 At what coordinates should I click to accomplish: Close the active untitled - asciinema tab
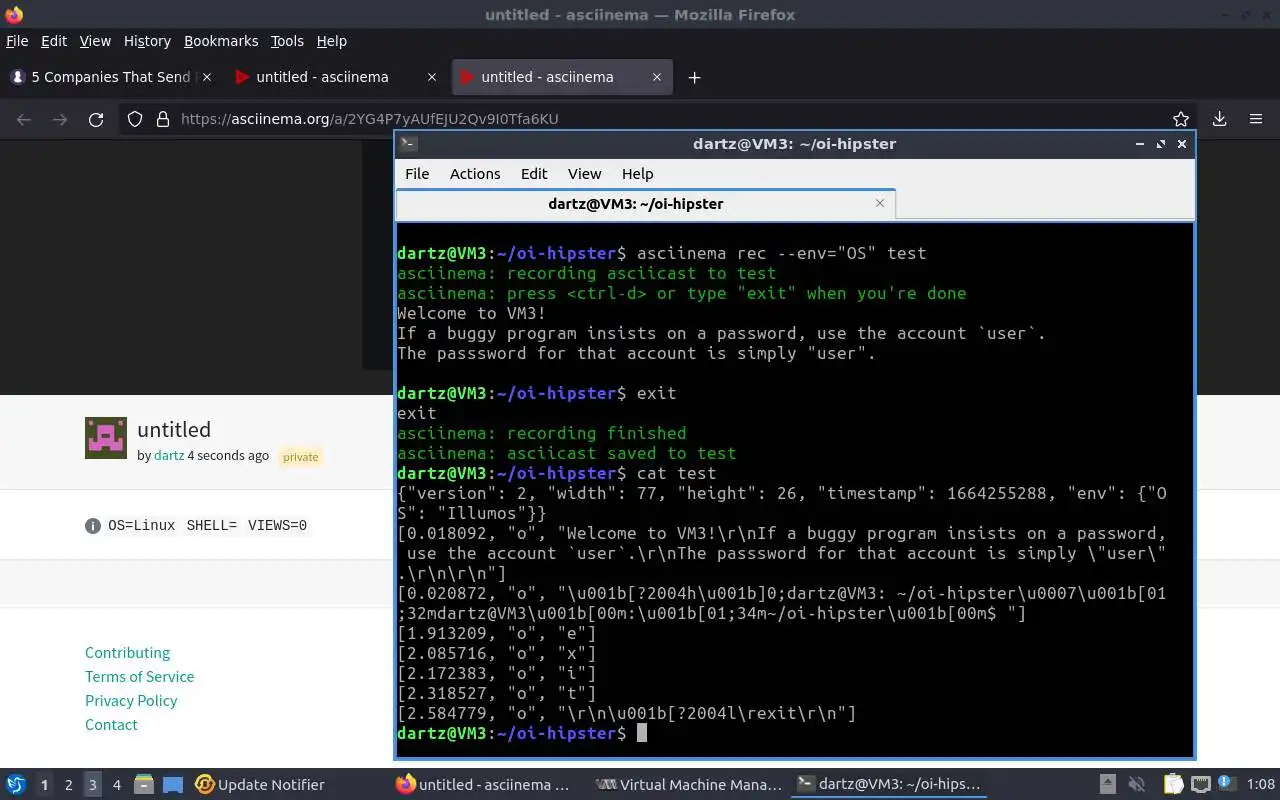tap(657, 77)
